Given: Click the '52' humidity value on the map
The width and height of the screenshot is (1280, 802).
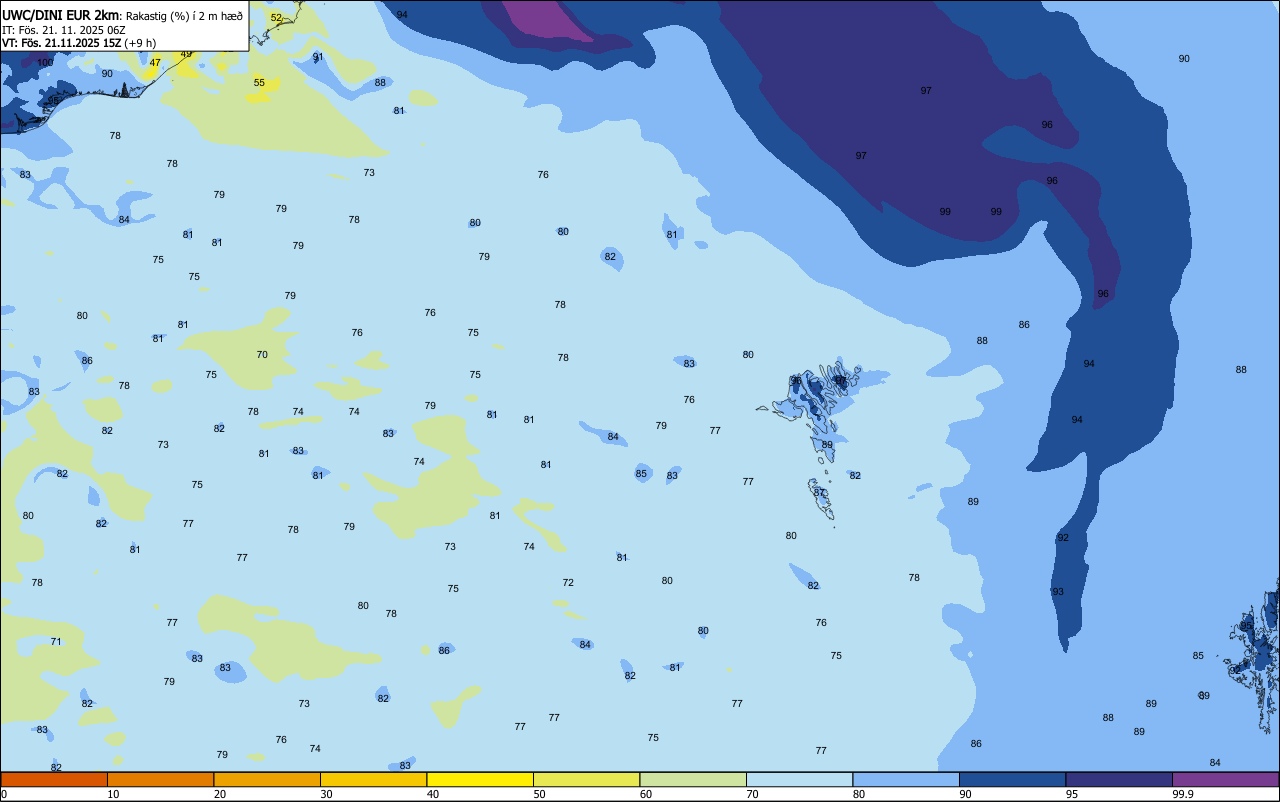Looking at the screenshot, I should (276, 17).
